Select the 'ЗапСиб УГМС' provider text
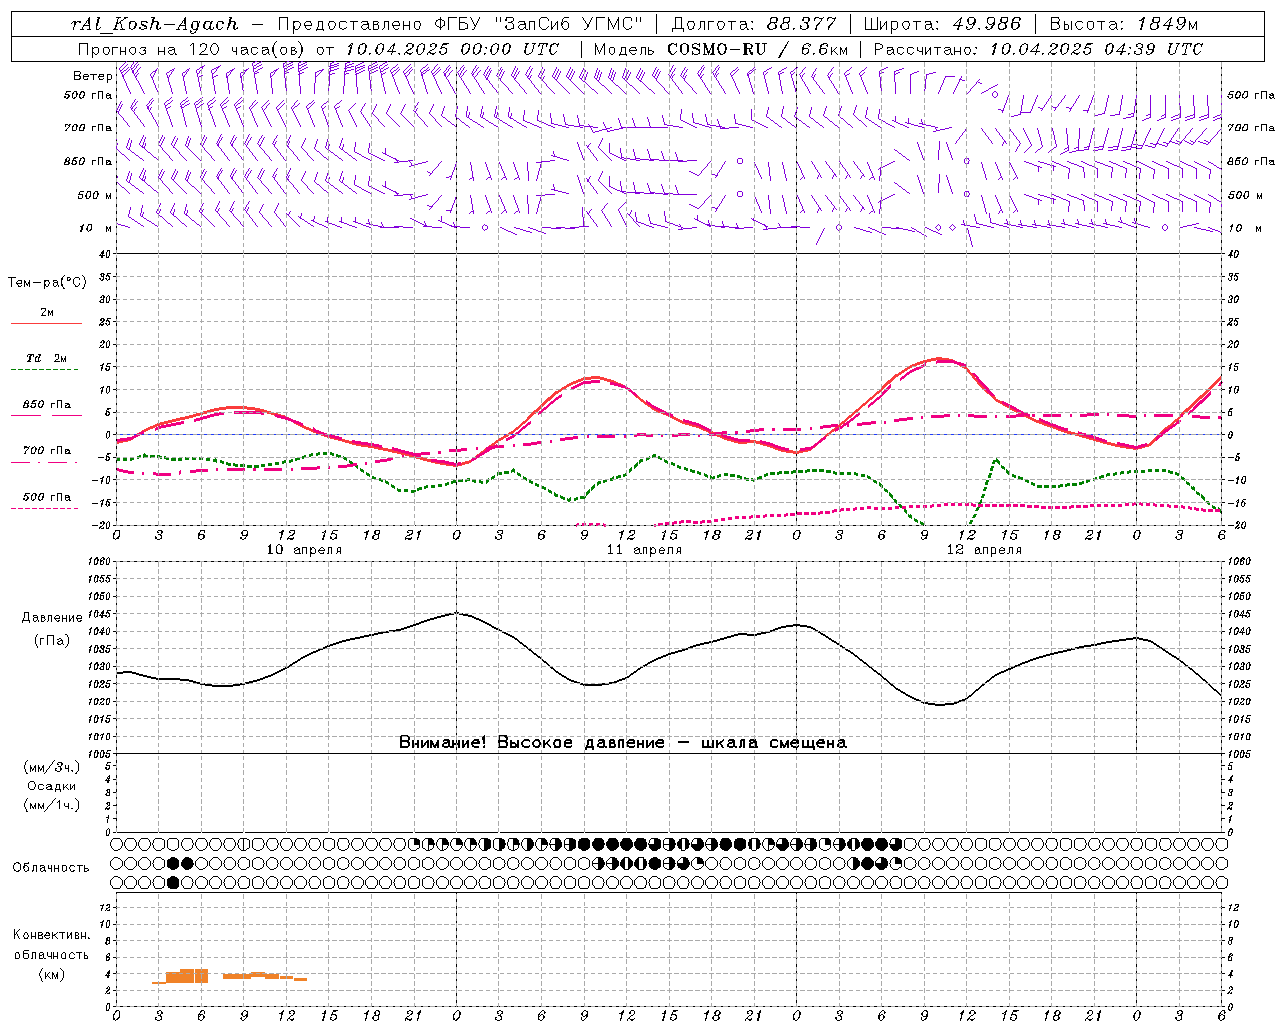 pyautogui.click(x=568, y=24)
